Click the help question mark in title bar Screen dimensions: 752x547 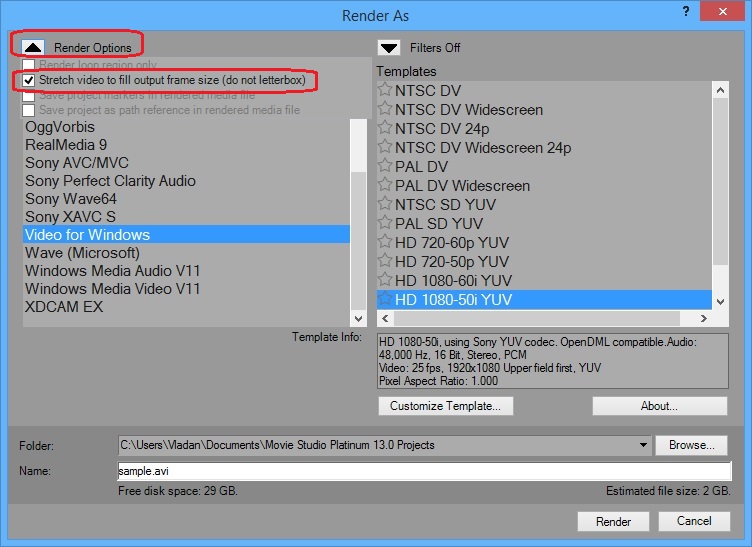click(x=685, y=12)
